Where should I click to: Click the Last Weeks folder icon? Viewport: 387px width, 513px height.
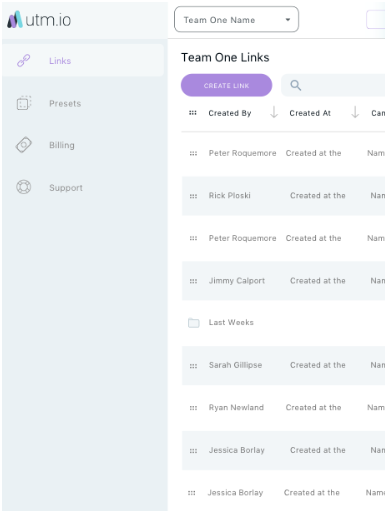tap(194, 322)
